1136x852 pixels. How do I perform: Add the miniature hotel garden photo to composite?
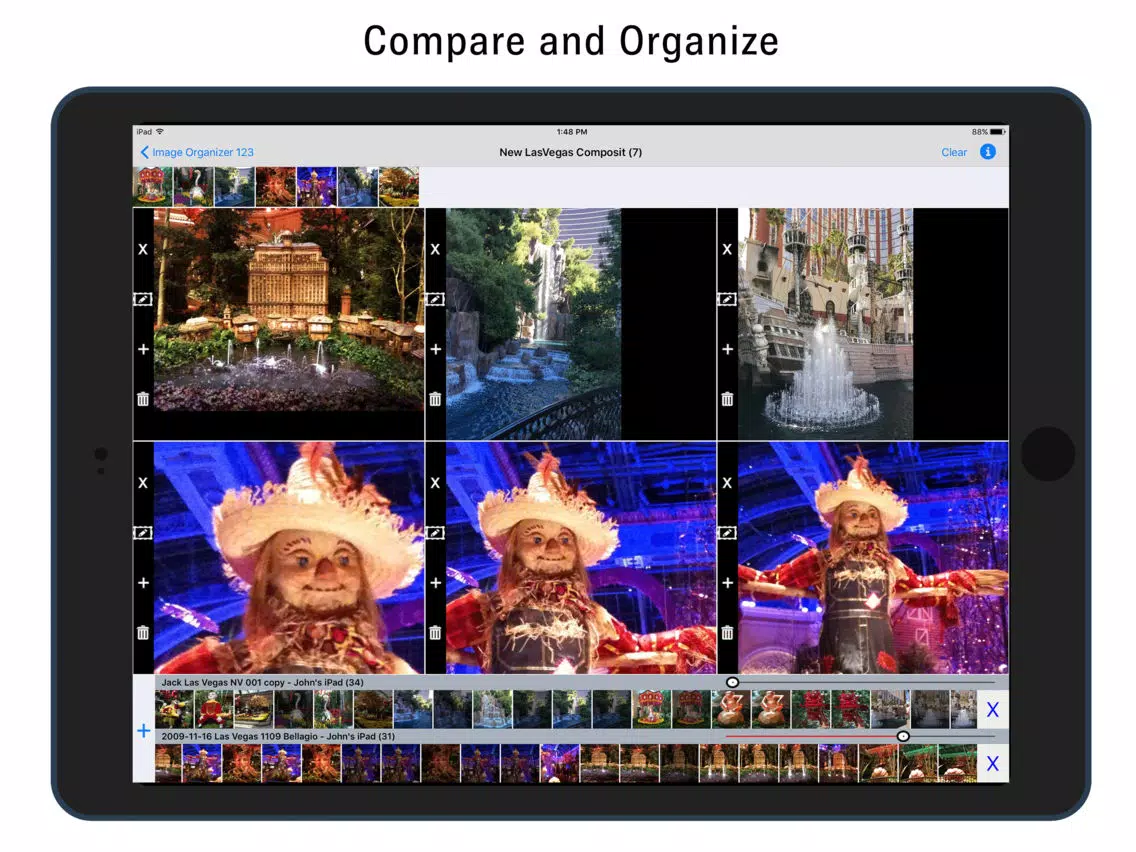click(143, 349)
